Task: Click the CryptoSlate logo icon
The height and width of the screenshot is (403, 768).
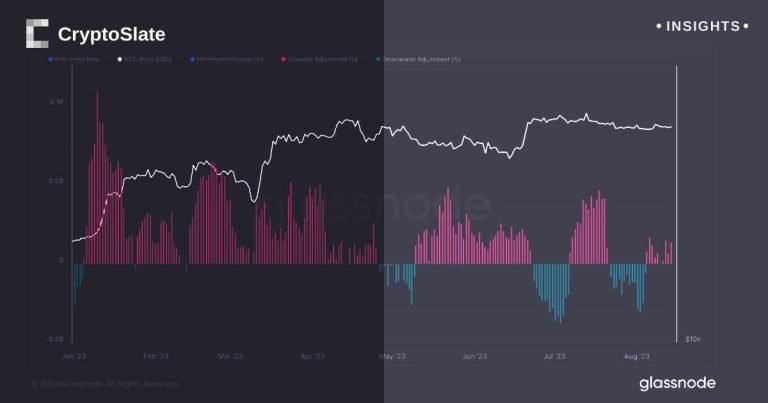Action: (x=36, y=34)
